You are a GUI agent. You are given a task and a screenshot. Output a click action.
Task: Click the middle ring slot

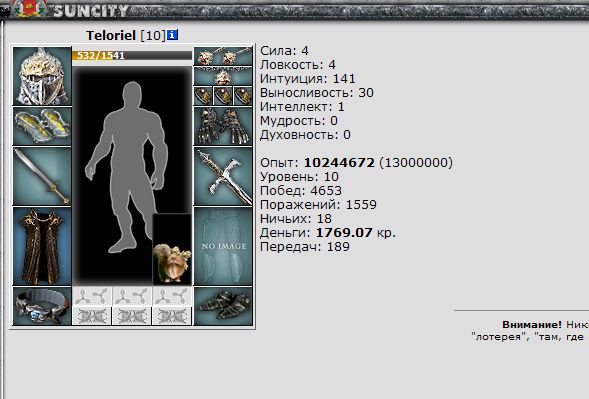point(223,96)
